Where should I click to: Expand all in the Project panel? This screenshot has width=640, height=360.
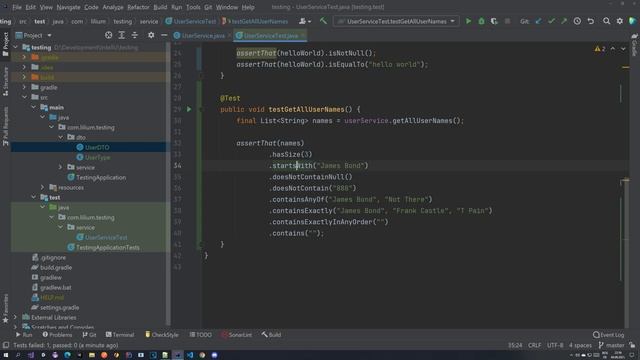122,36
